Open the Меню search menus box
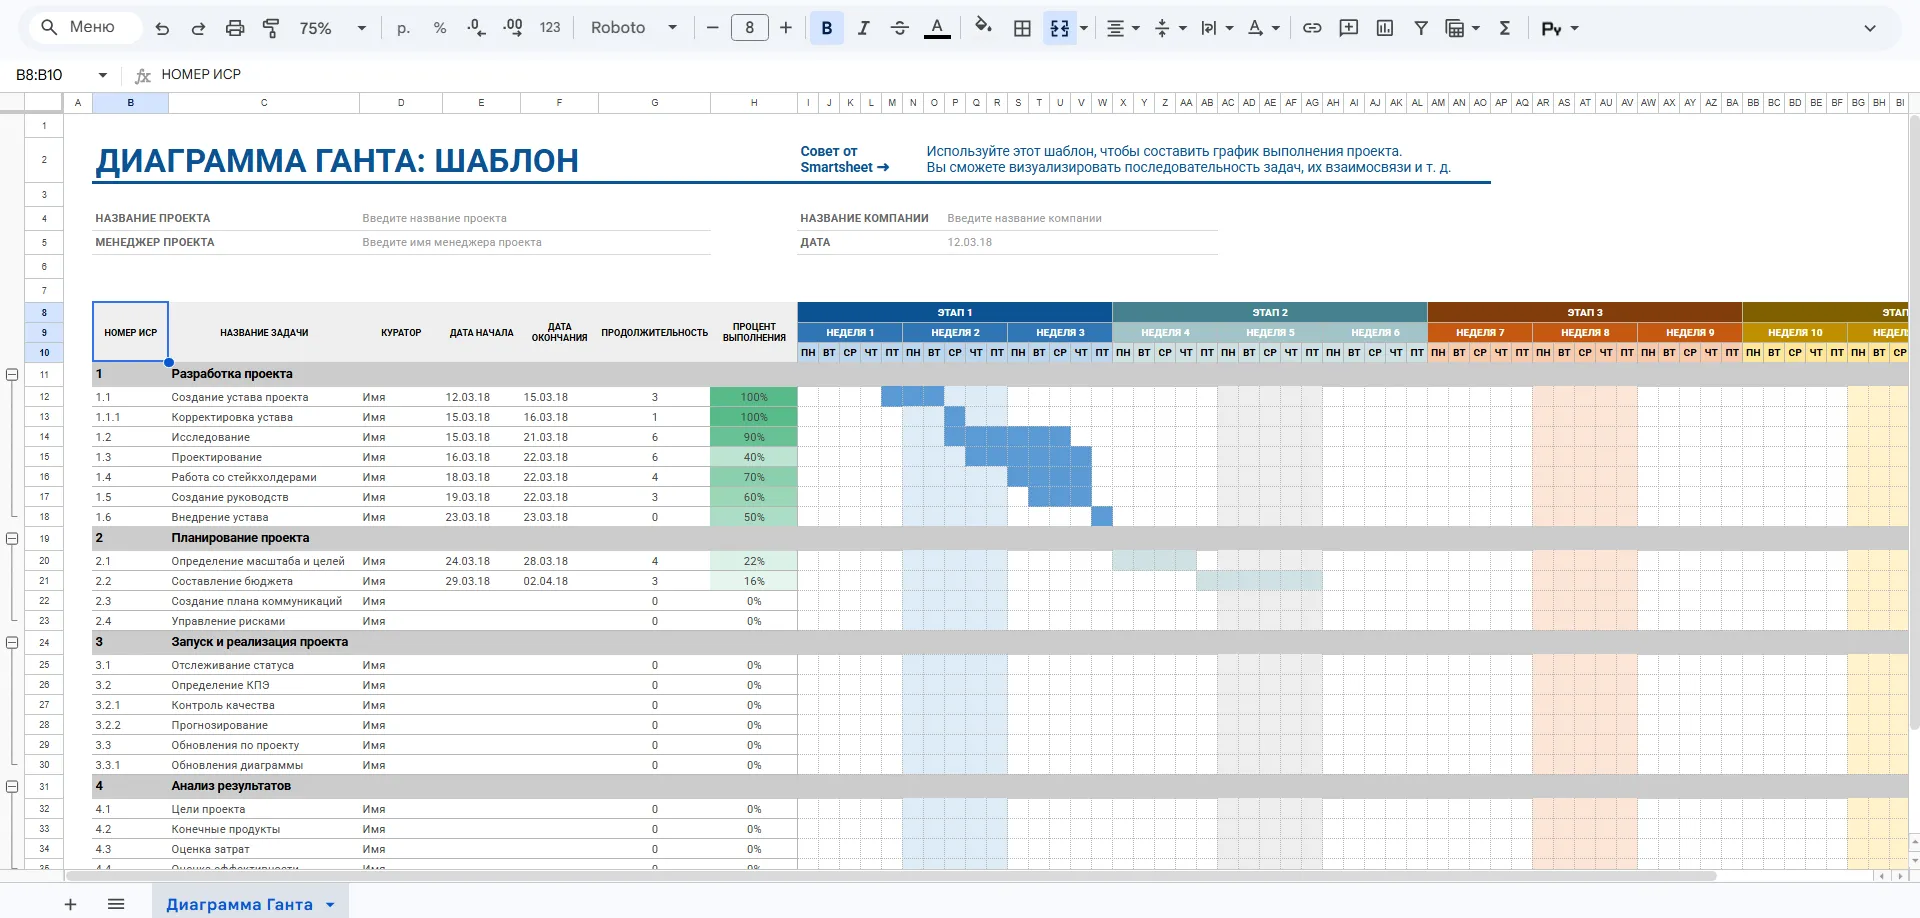 coord(84,27)
